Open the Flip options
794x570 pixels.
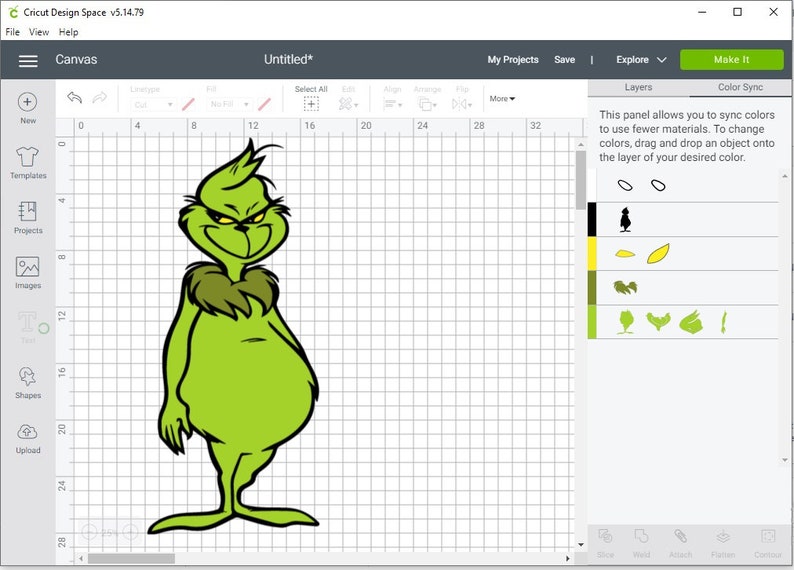[x=462, y=98]
